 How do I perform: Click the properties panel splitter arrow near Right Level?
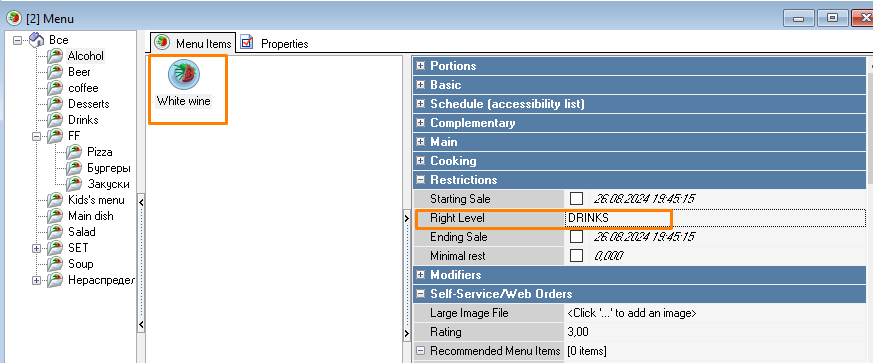406,219
